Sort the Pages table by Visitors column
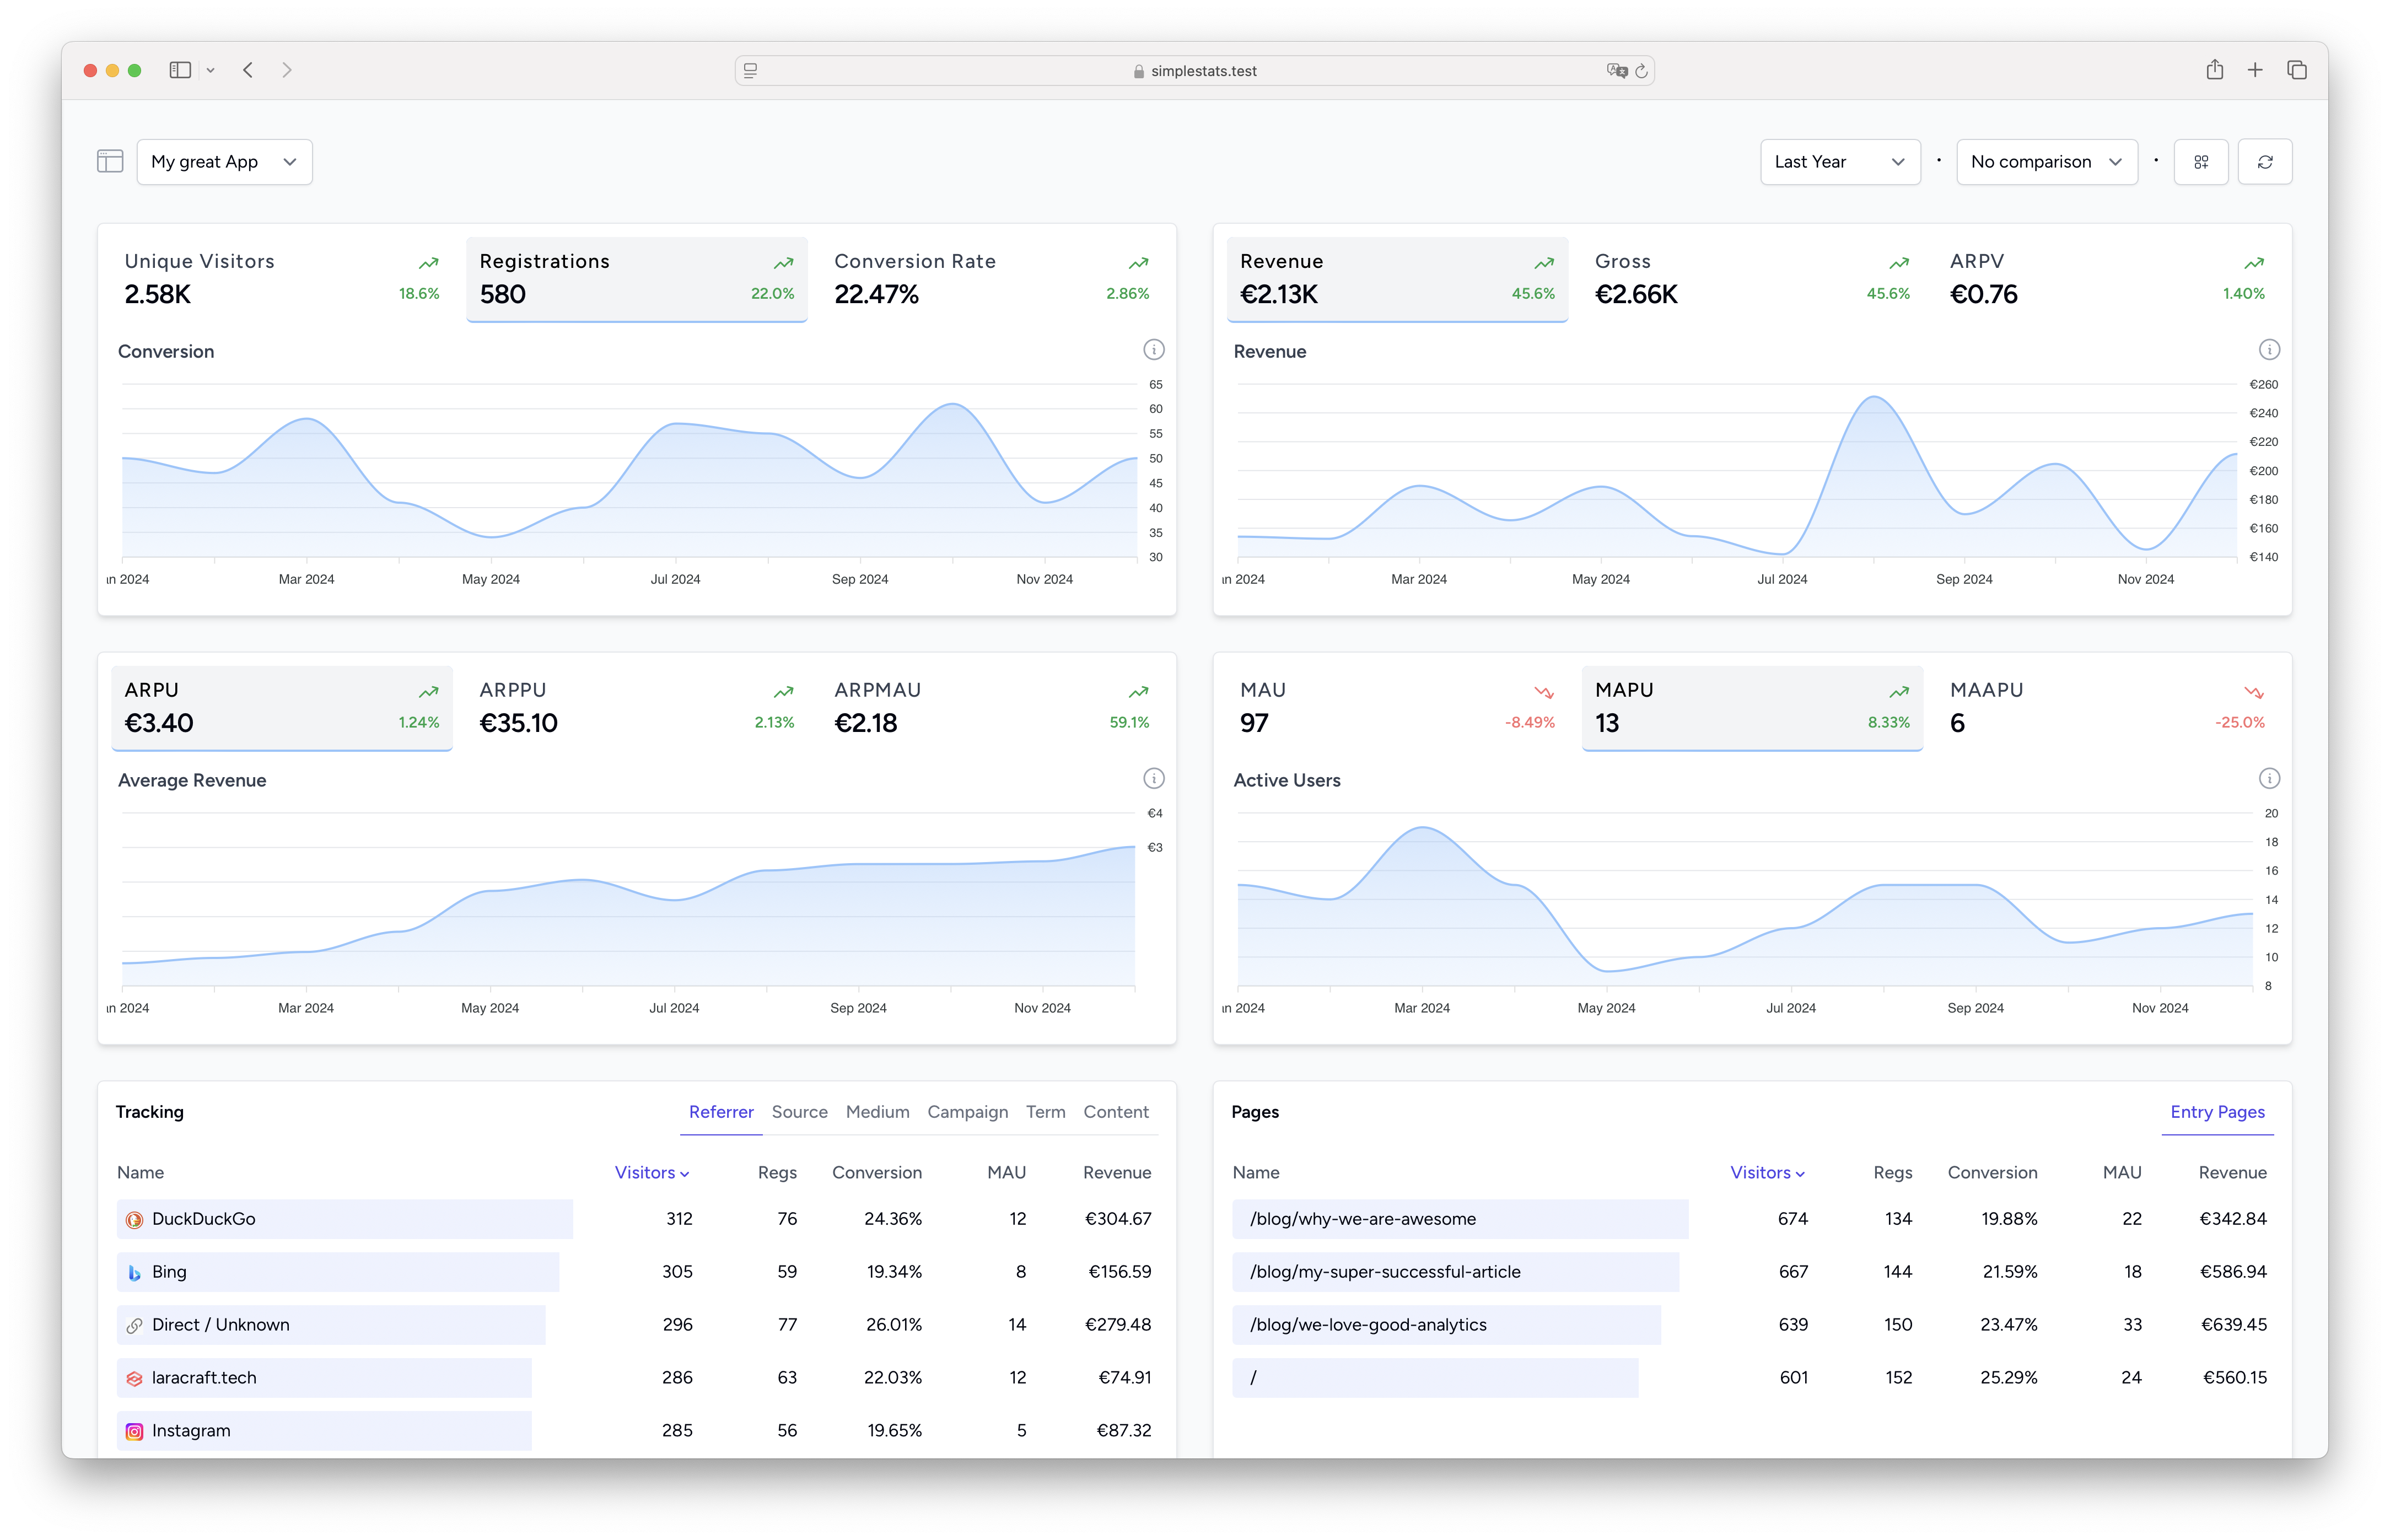The width and height of the screenshot is (2390, 1540). click(1766, 1172)
